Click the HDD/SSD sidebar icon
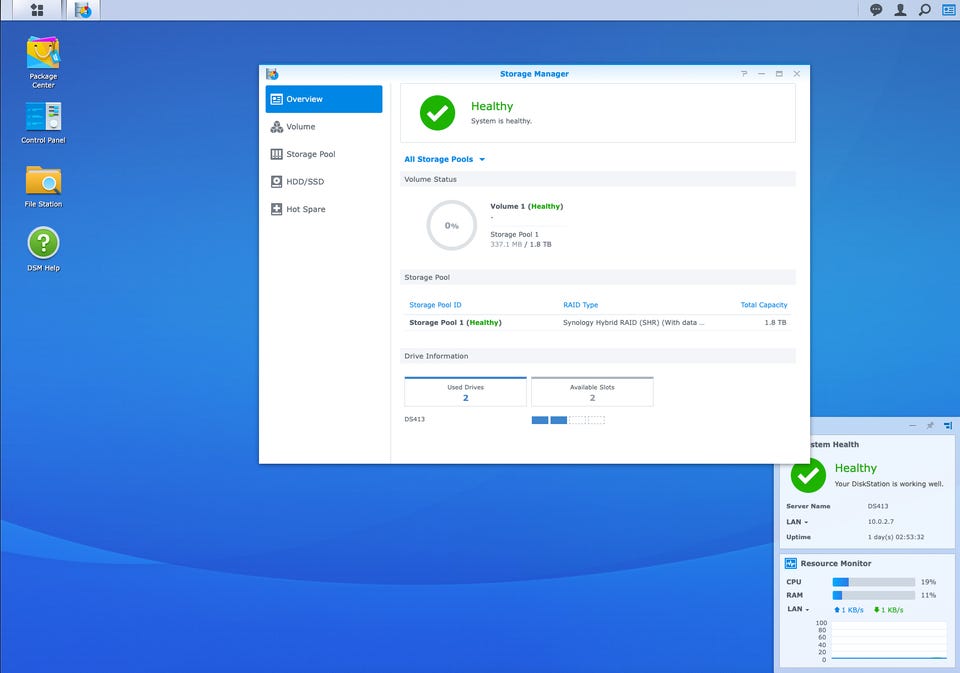This screenshot has height=673, width=960. [x=277, y=182]
